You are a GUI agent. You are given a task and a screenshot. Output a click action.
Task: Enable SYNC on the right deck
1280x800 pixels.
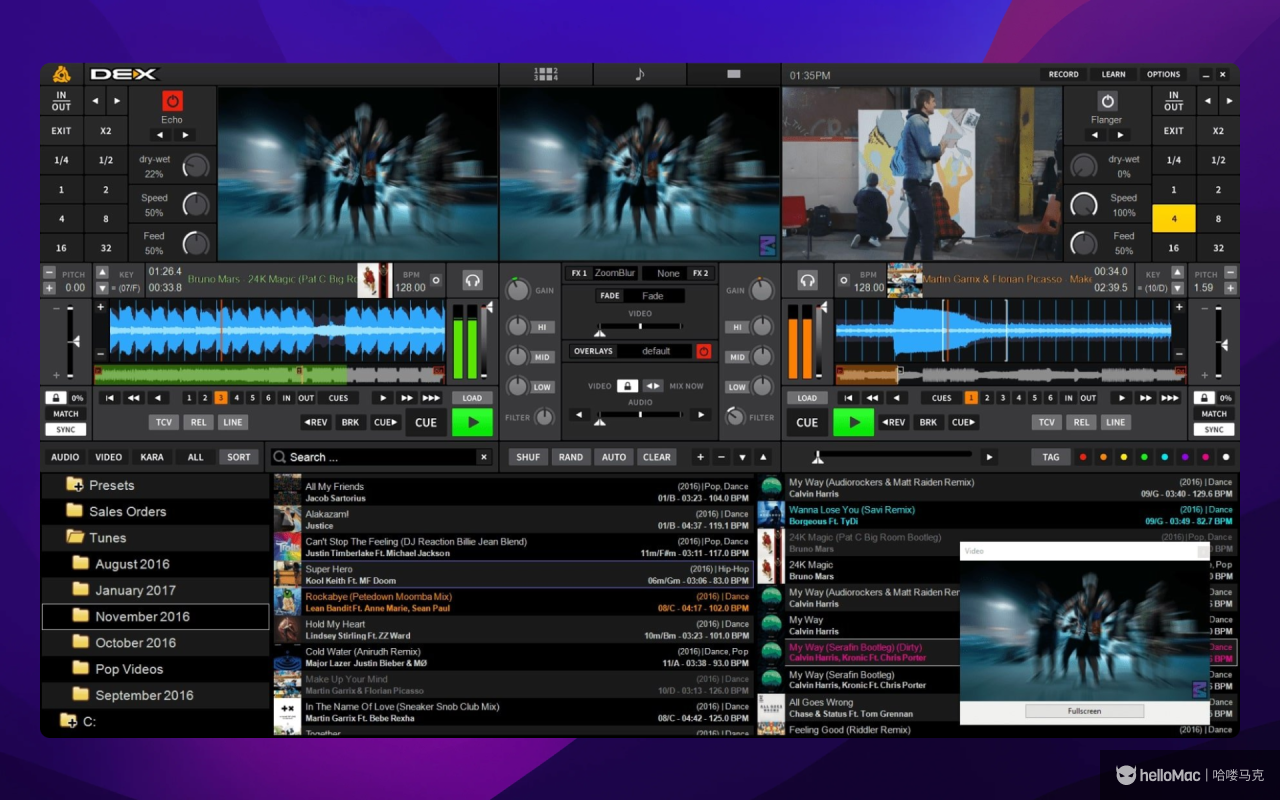pos(1214,429)
